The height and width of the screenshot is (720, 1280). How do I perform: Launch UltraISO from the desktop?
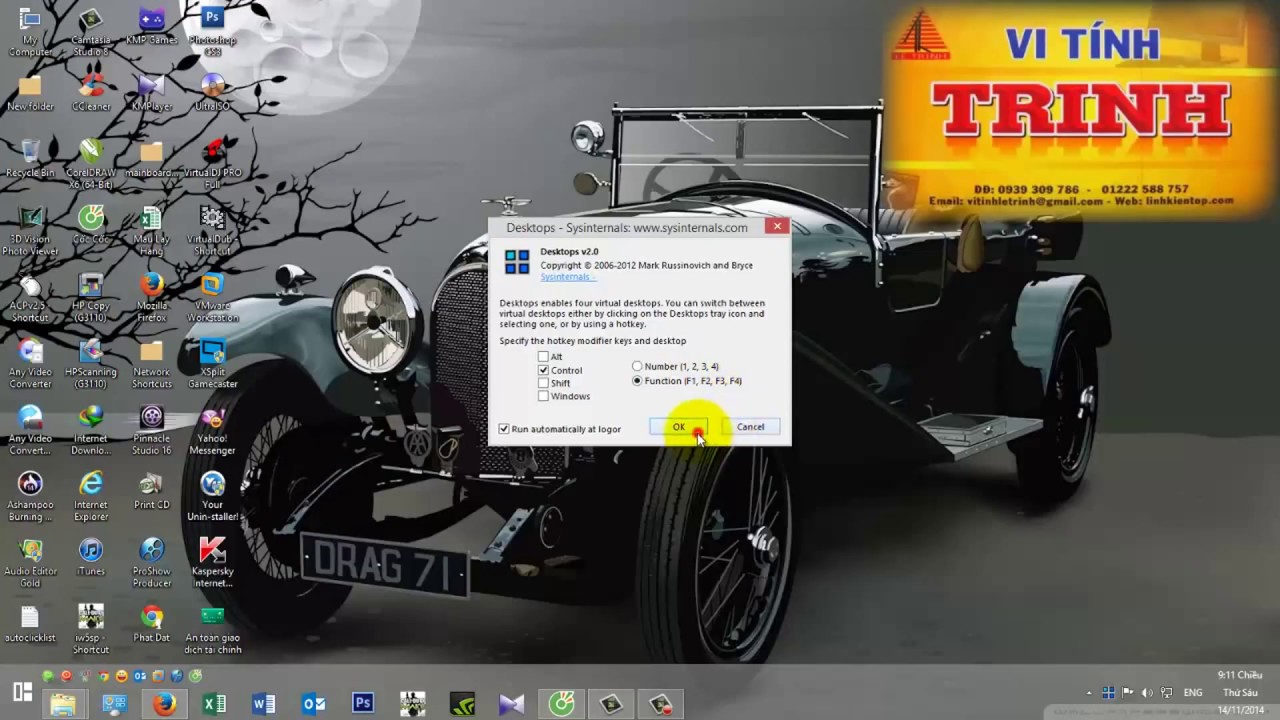click(212, 92)
